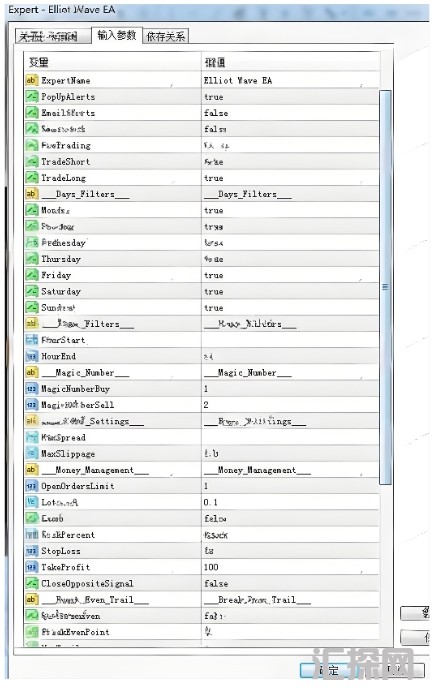
Task: Click the icon beside the Friday parameter
Action: pyautogui.click(x=32, y=275)
